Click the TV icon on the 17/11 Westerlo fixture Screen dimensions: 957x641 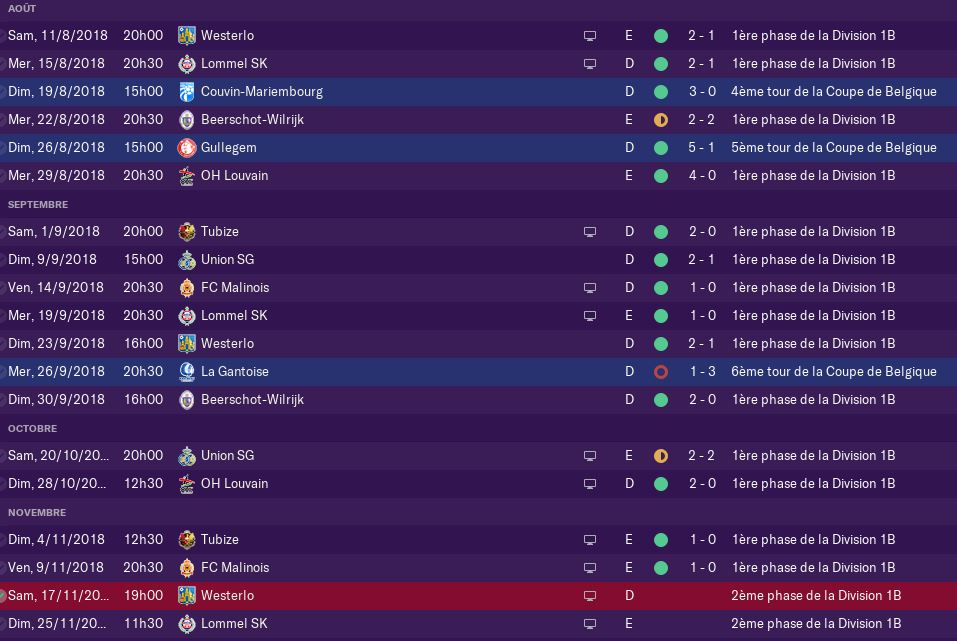coord(590,596)
